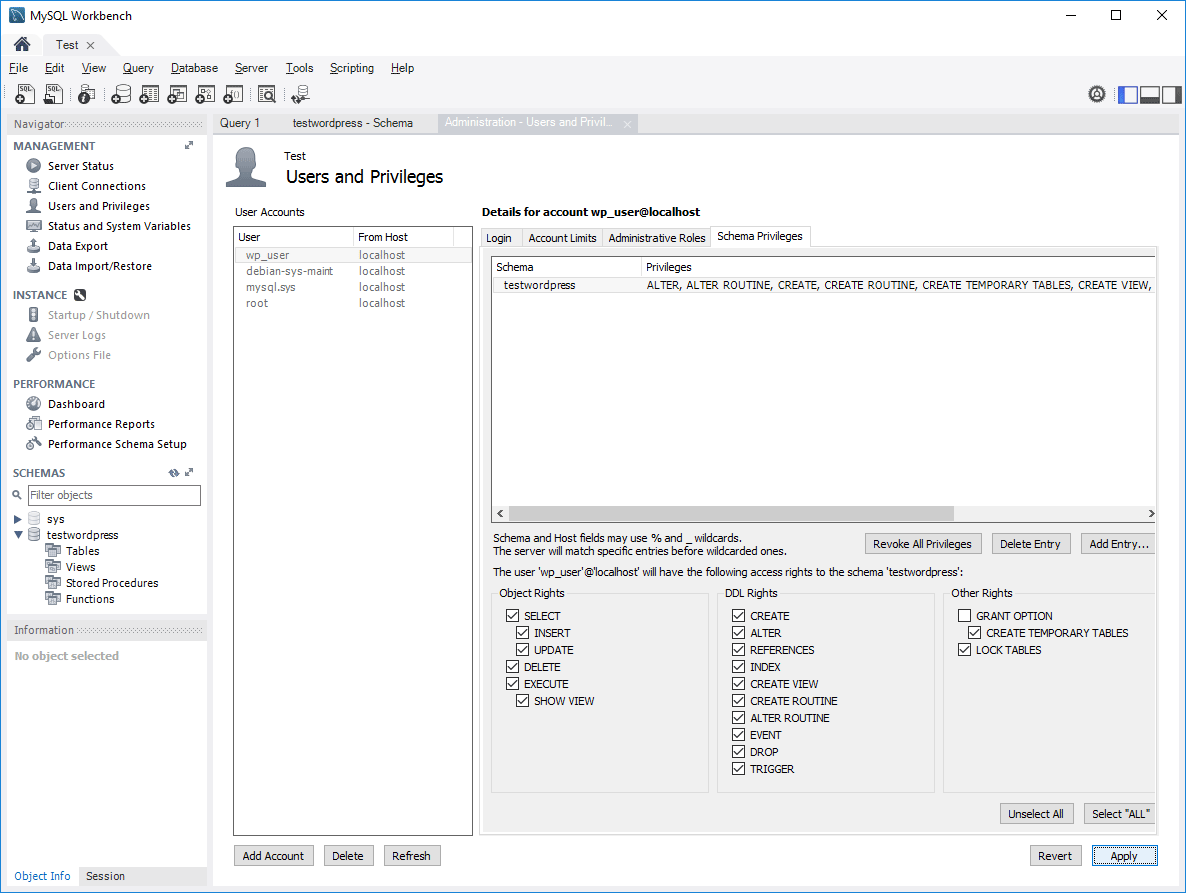Screen dimensions: 1186x893
Task: Open the performance Dashboard
Action: click(x=76, y=404)
